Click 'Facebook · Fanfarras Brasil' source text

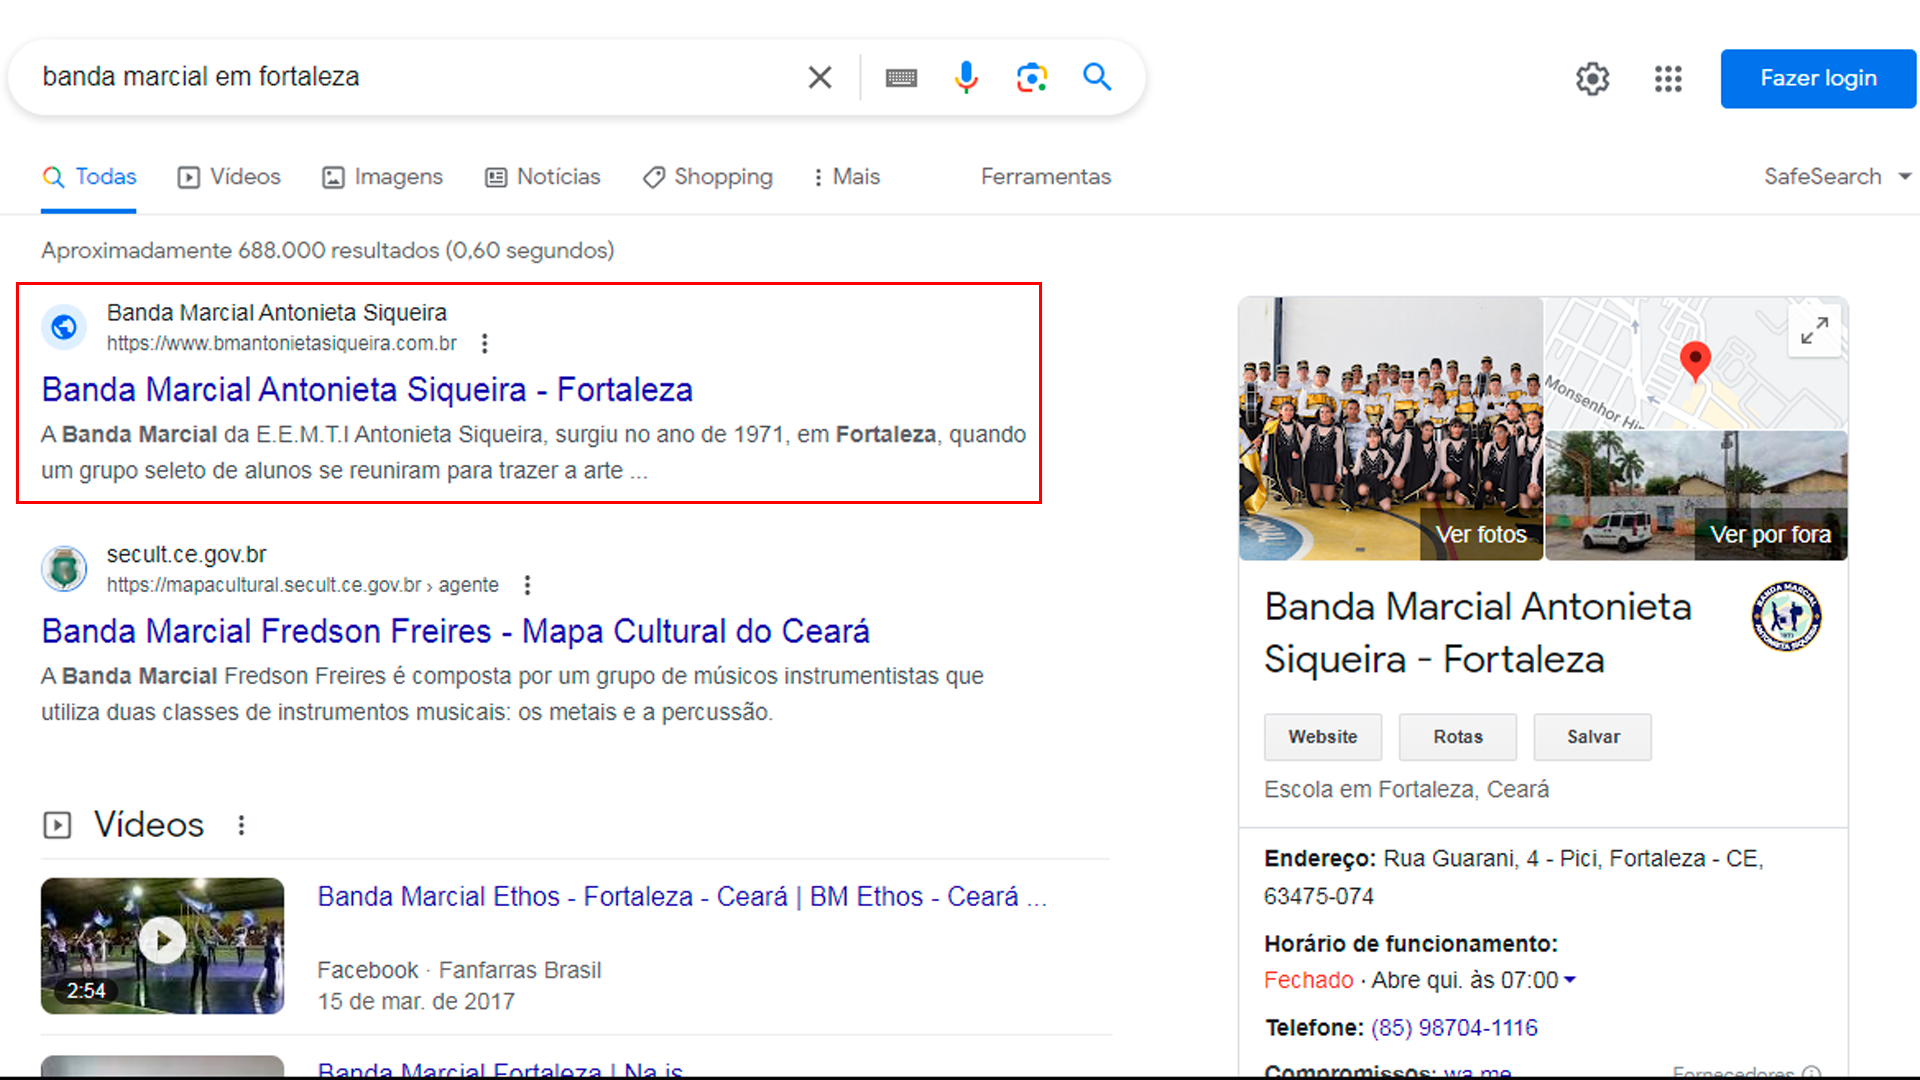click(459, 971)
